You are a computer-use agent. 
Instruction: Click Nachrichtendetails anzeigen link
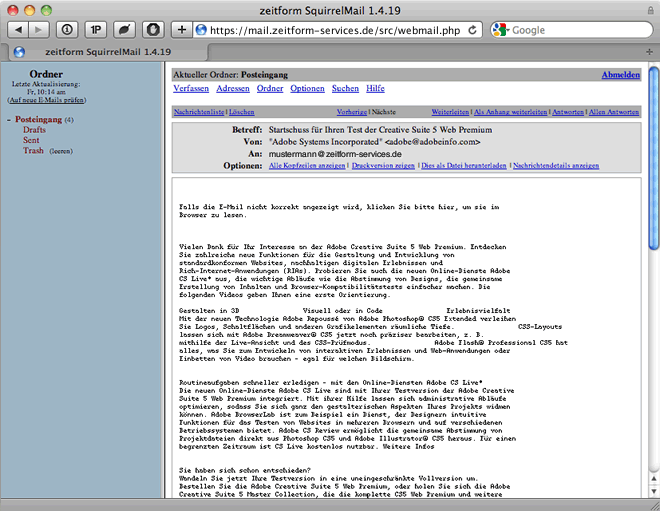tap(556, 166)
